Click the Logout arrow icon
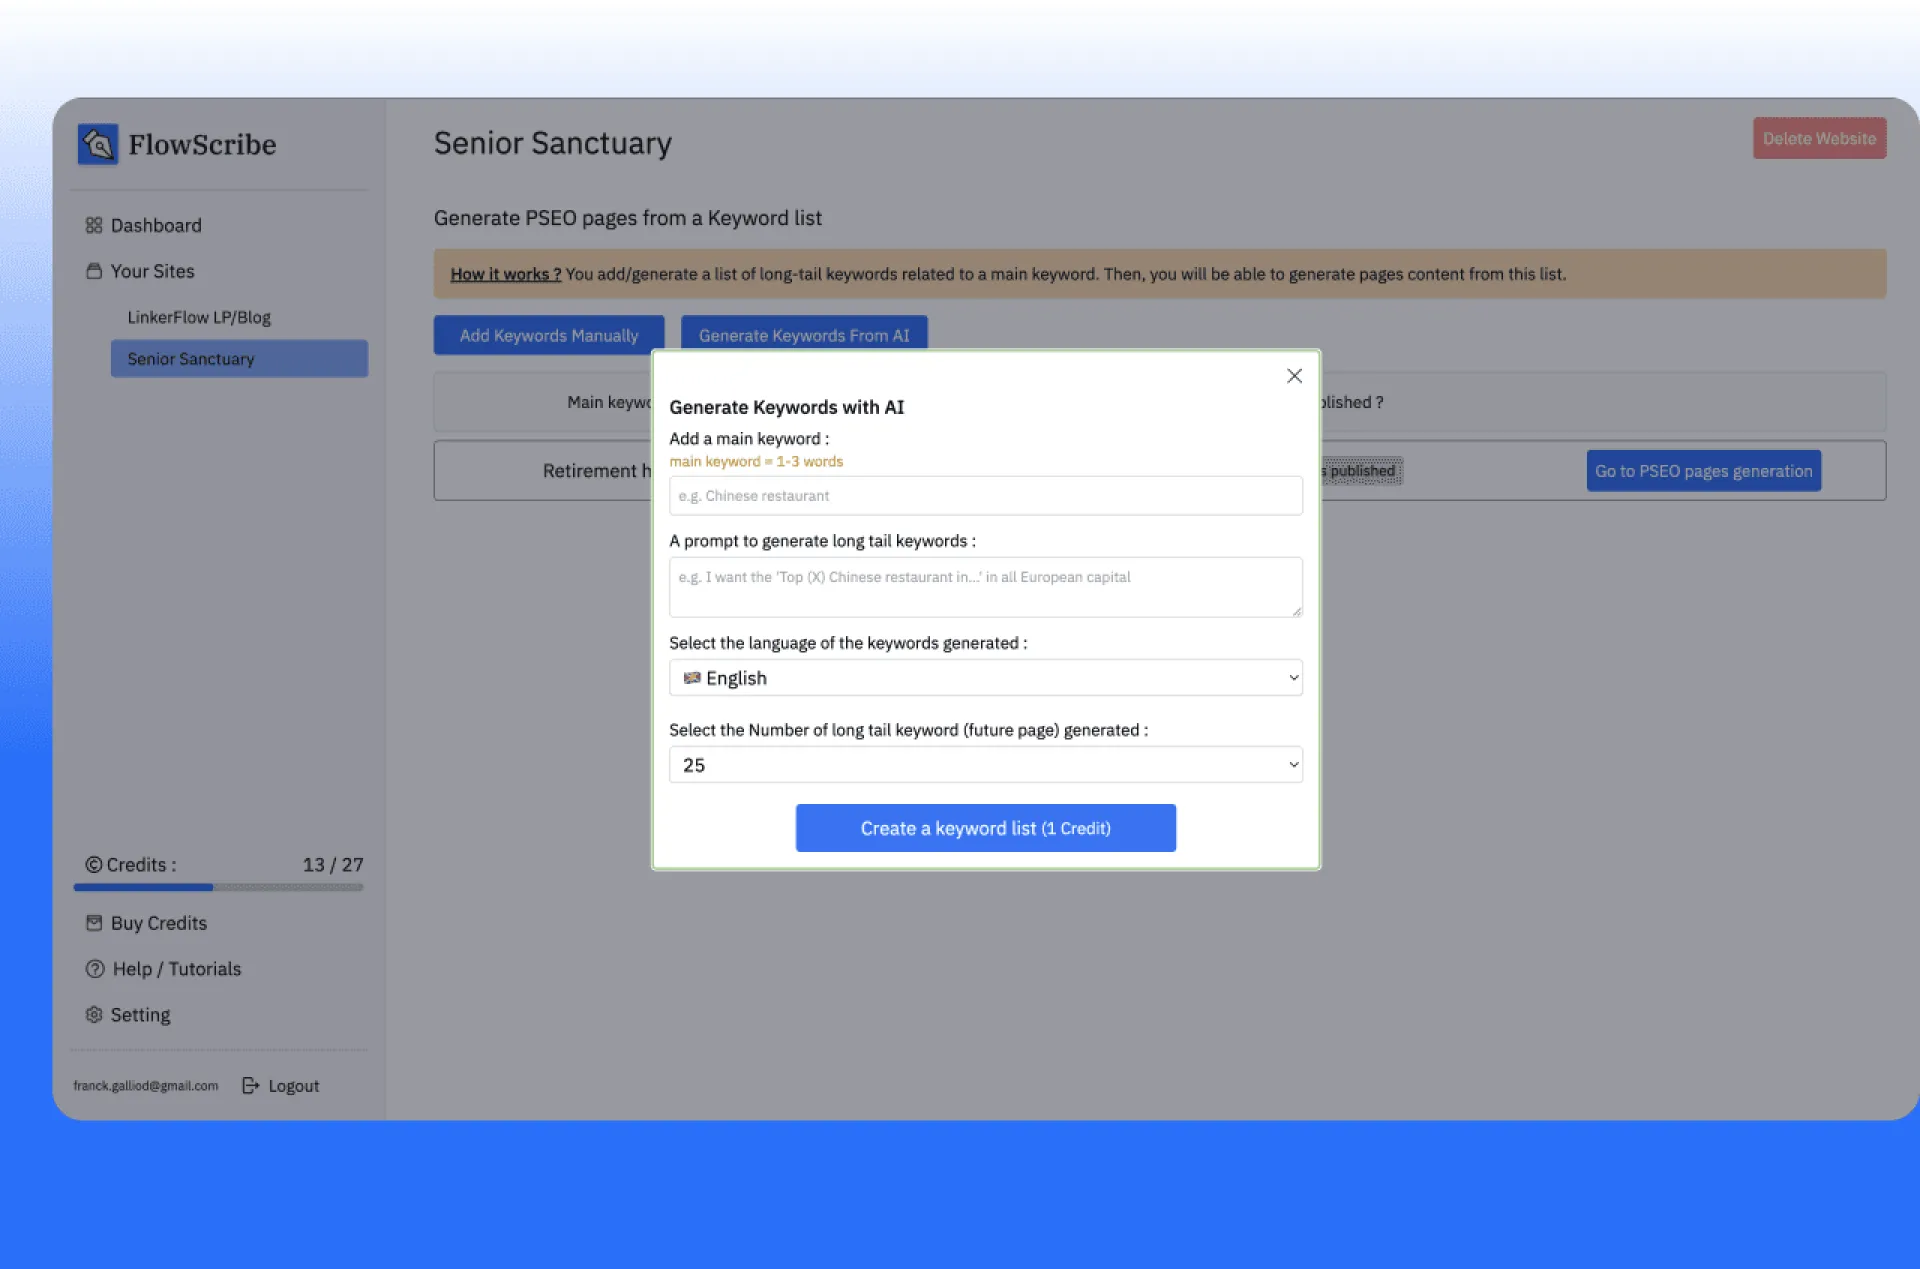Image resolution: width=1920 pixels, height=1269 pixels. (x=251, y=1086)
